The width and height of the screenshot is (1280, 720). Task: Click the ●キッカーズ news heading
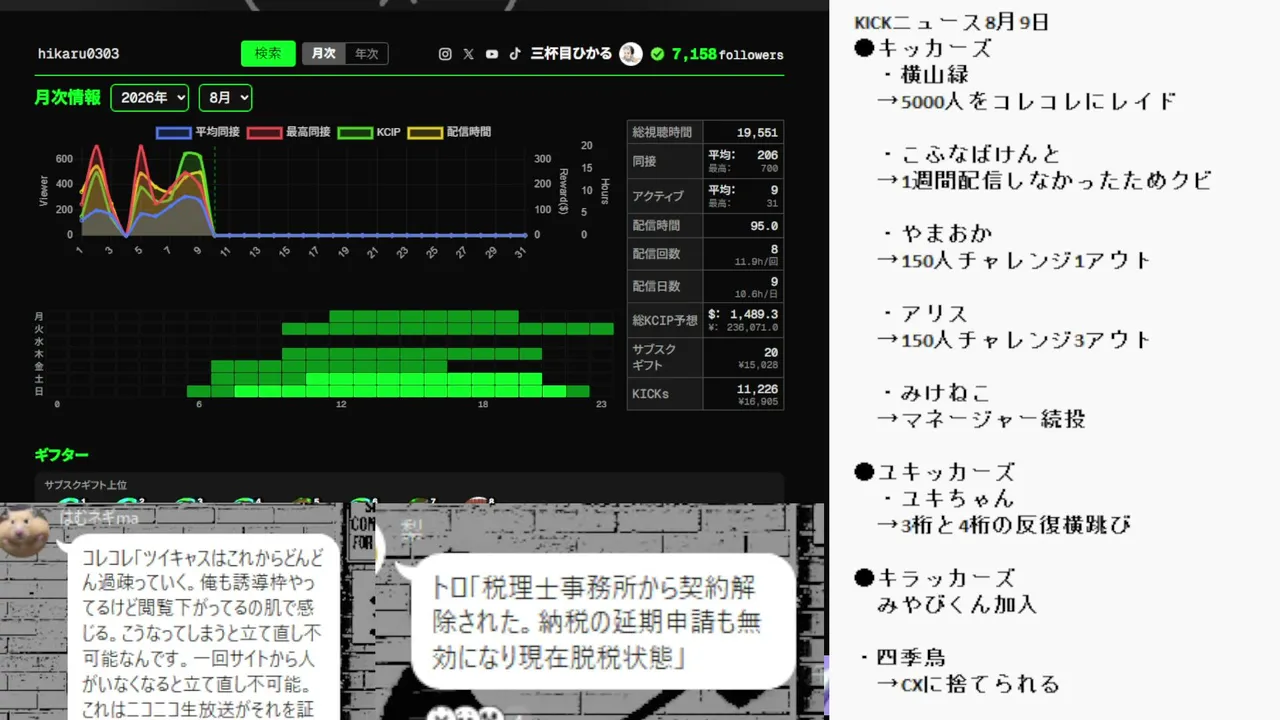(922, 48)
